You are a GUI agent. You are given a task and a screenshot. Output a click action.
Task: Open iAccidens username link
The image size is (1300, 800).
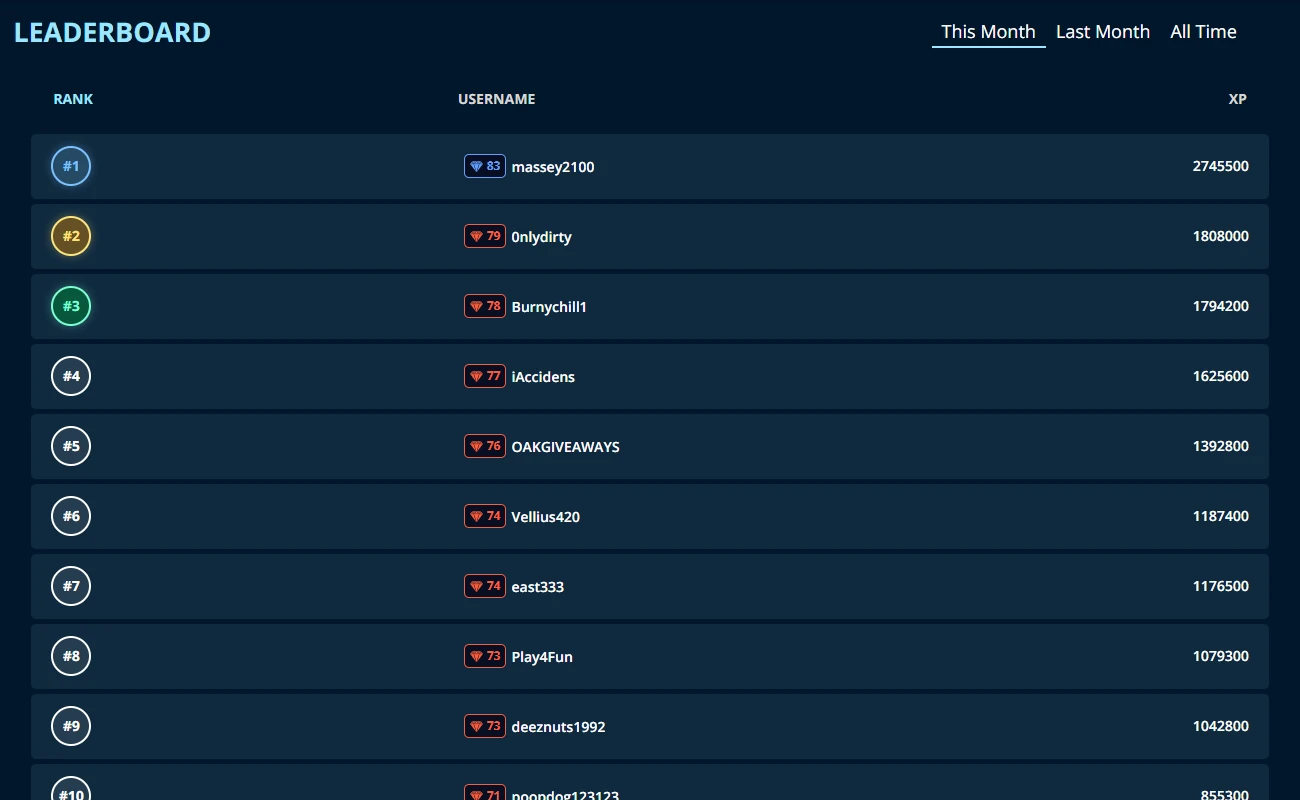543,377
